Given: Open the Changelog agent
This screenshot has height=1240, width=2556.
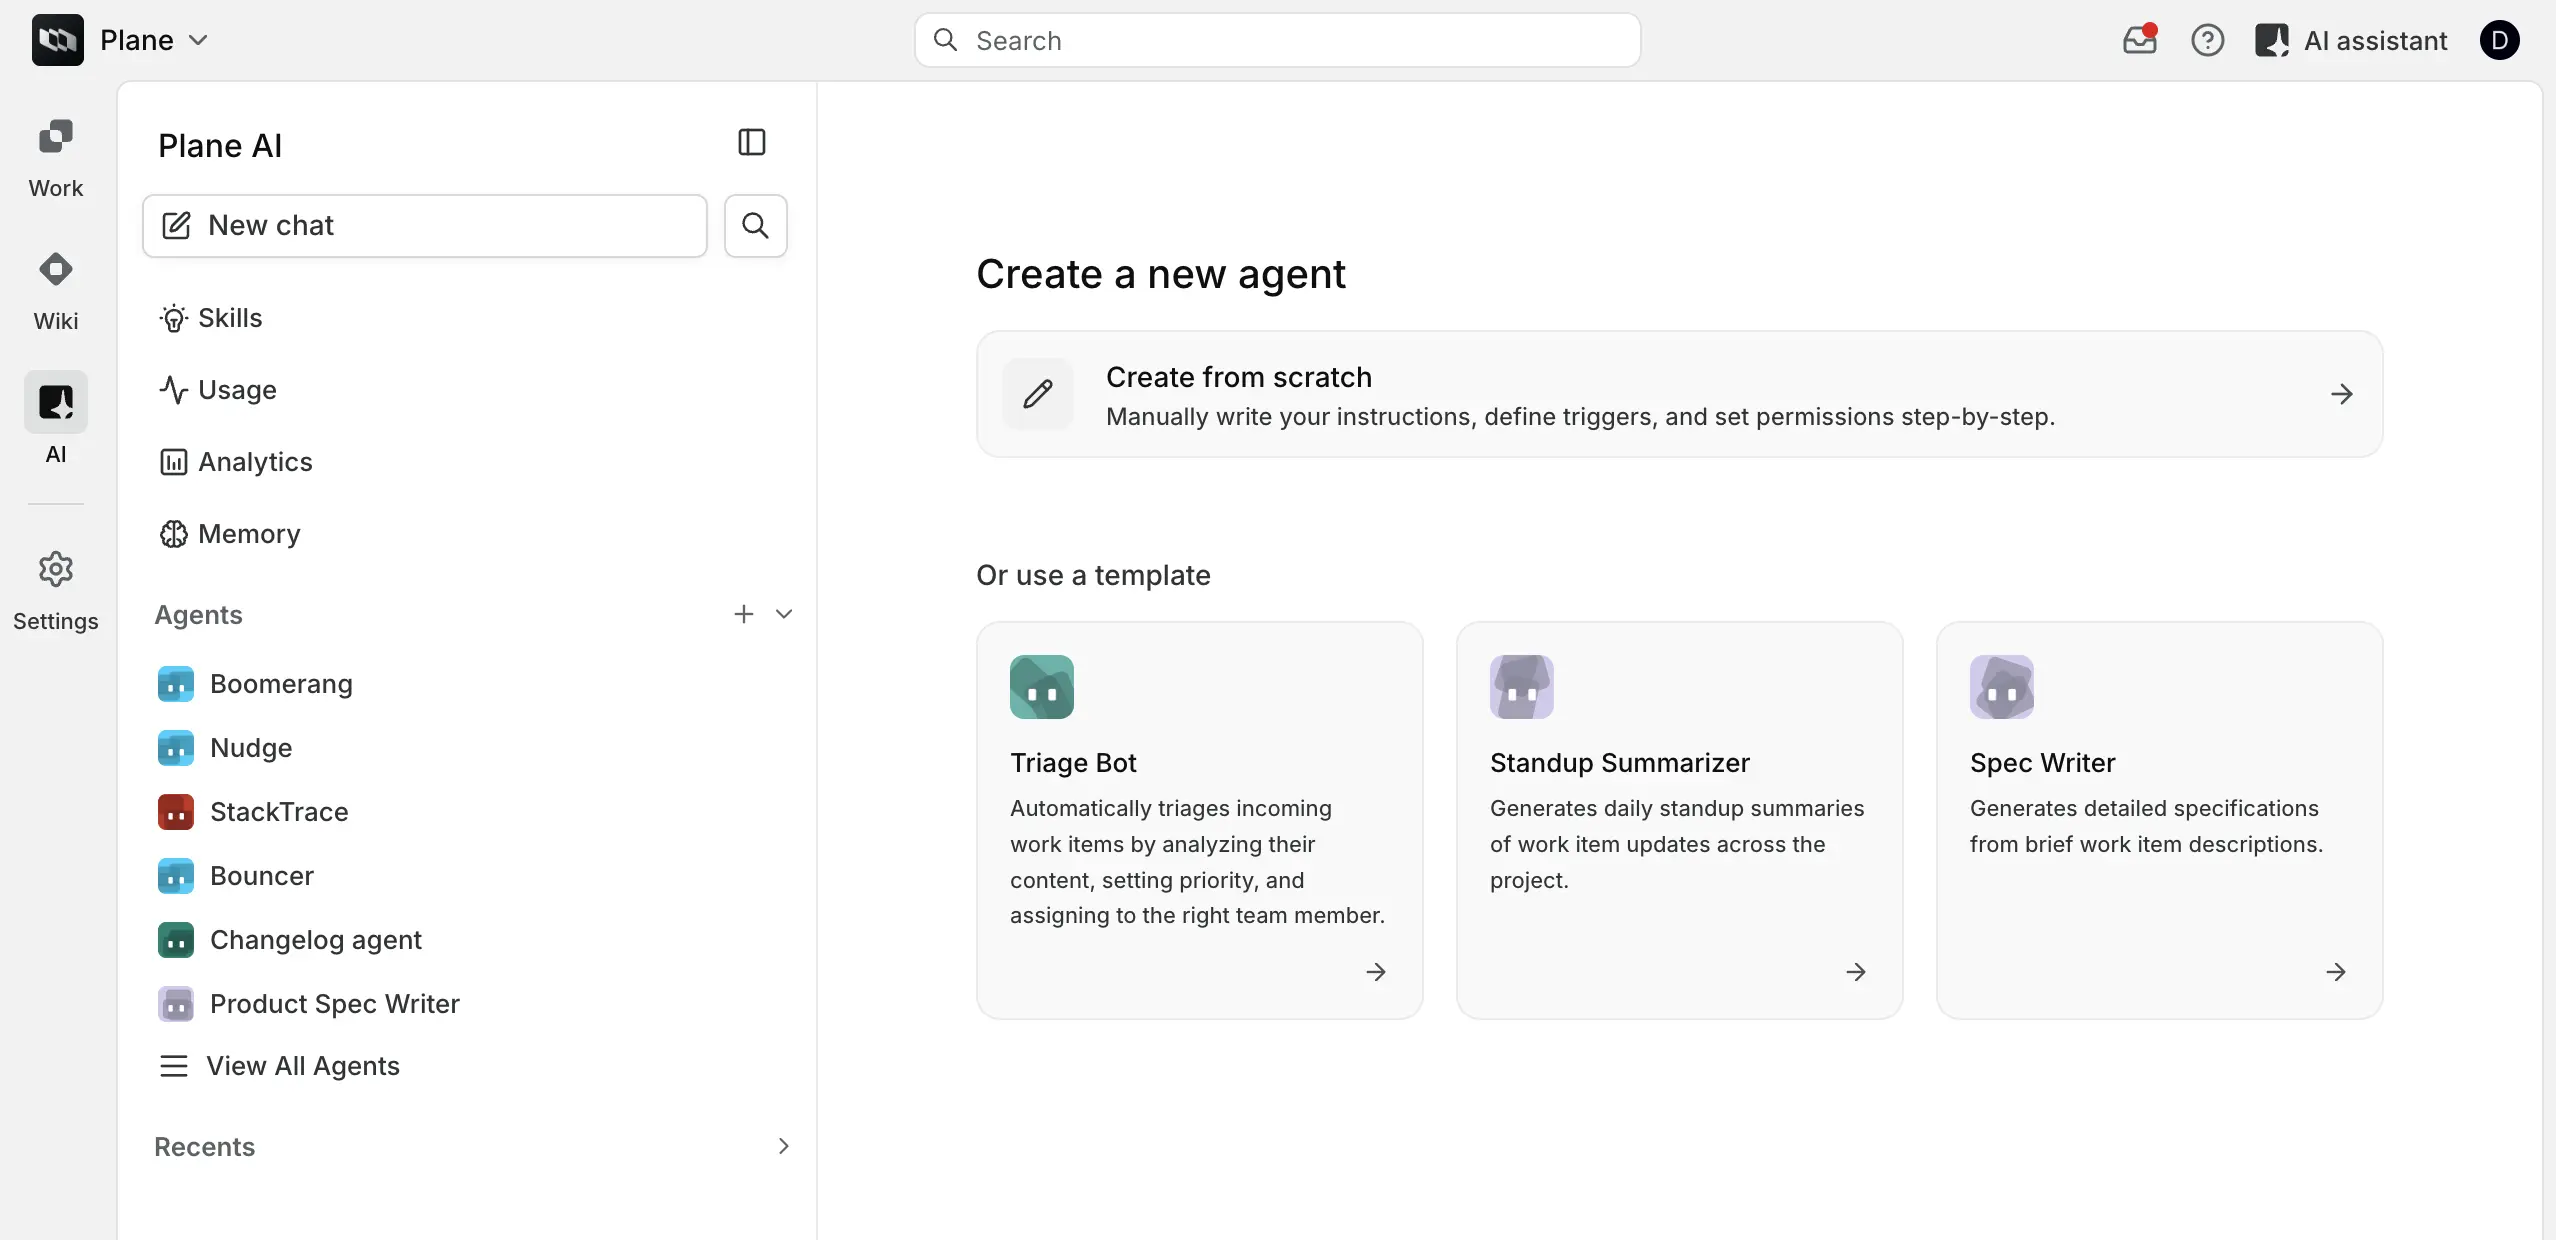Looking at the screenshot, I should click(x=290, y=940).
